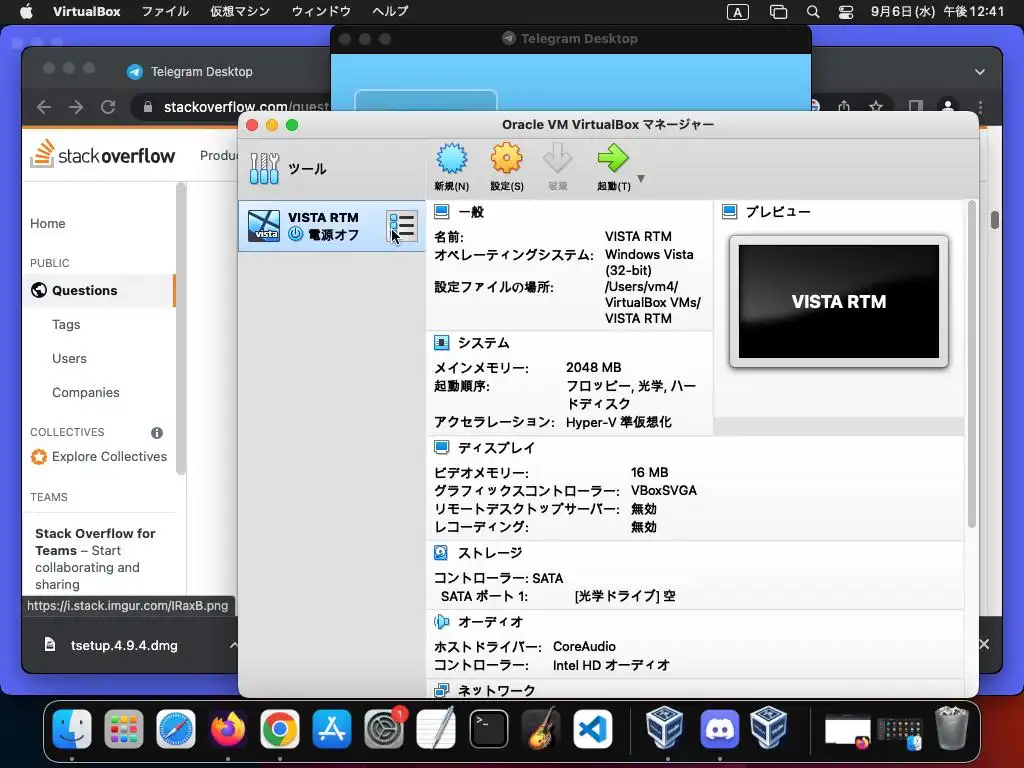The image size is (1024, 768).
Task: Open Finder from the Dock
Action: (x=72, y=729)
